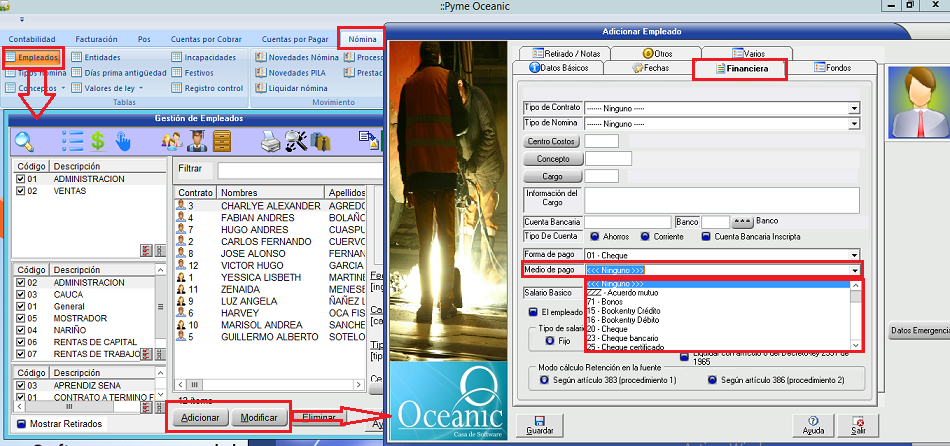The width and height of the screenshot is (950, 446).
Task: Click the Salir exit button
Action: pyautogui.click(x=857, y=425)
